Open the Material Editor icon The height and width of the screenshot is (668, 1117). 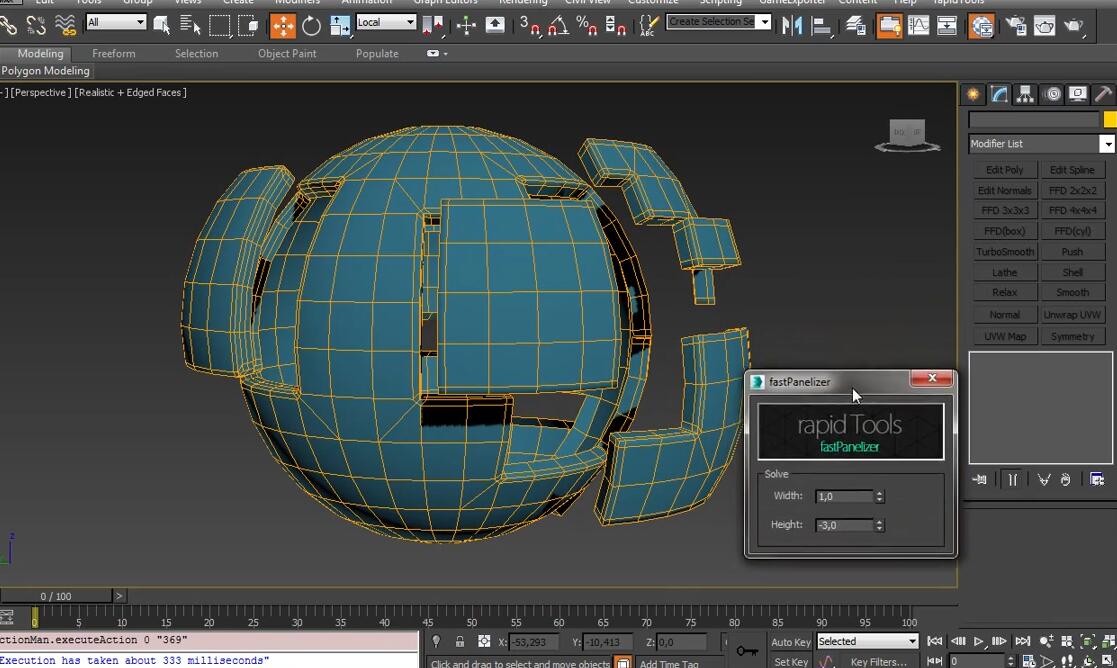click(981, 26)
